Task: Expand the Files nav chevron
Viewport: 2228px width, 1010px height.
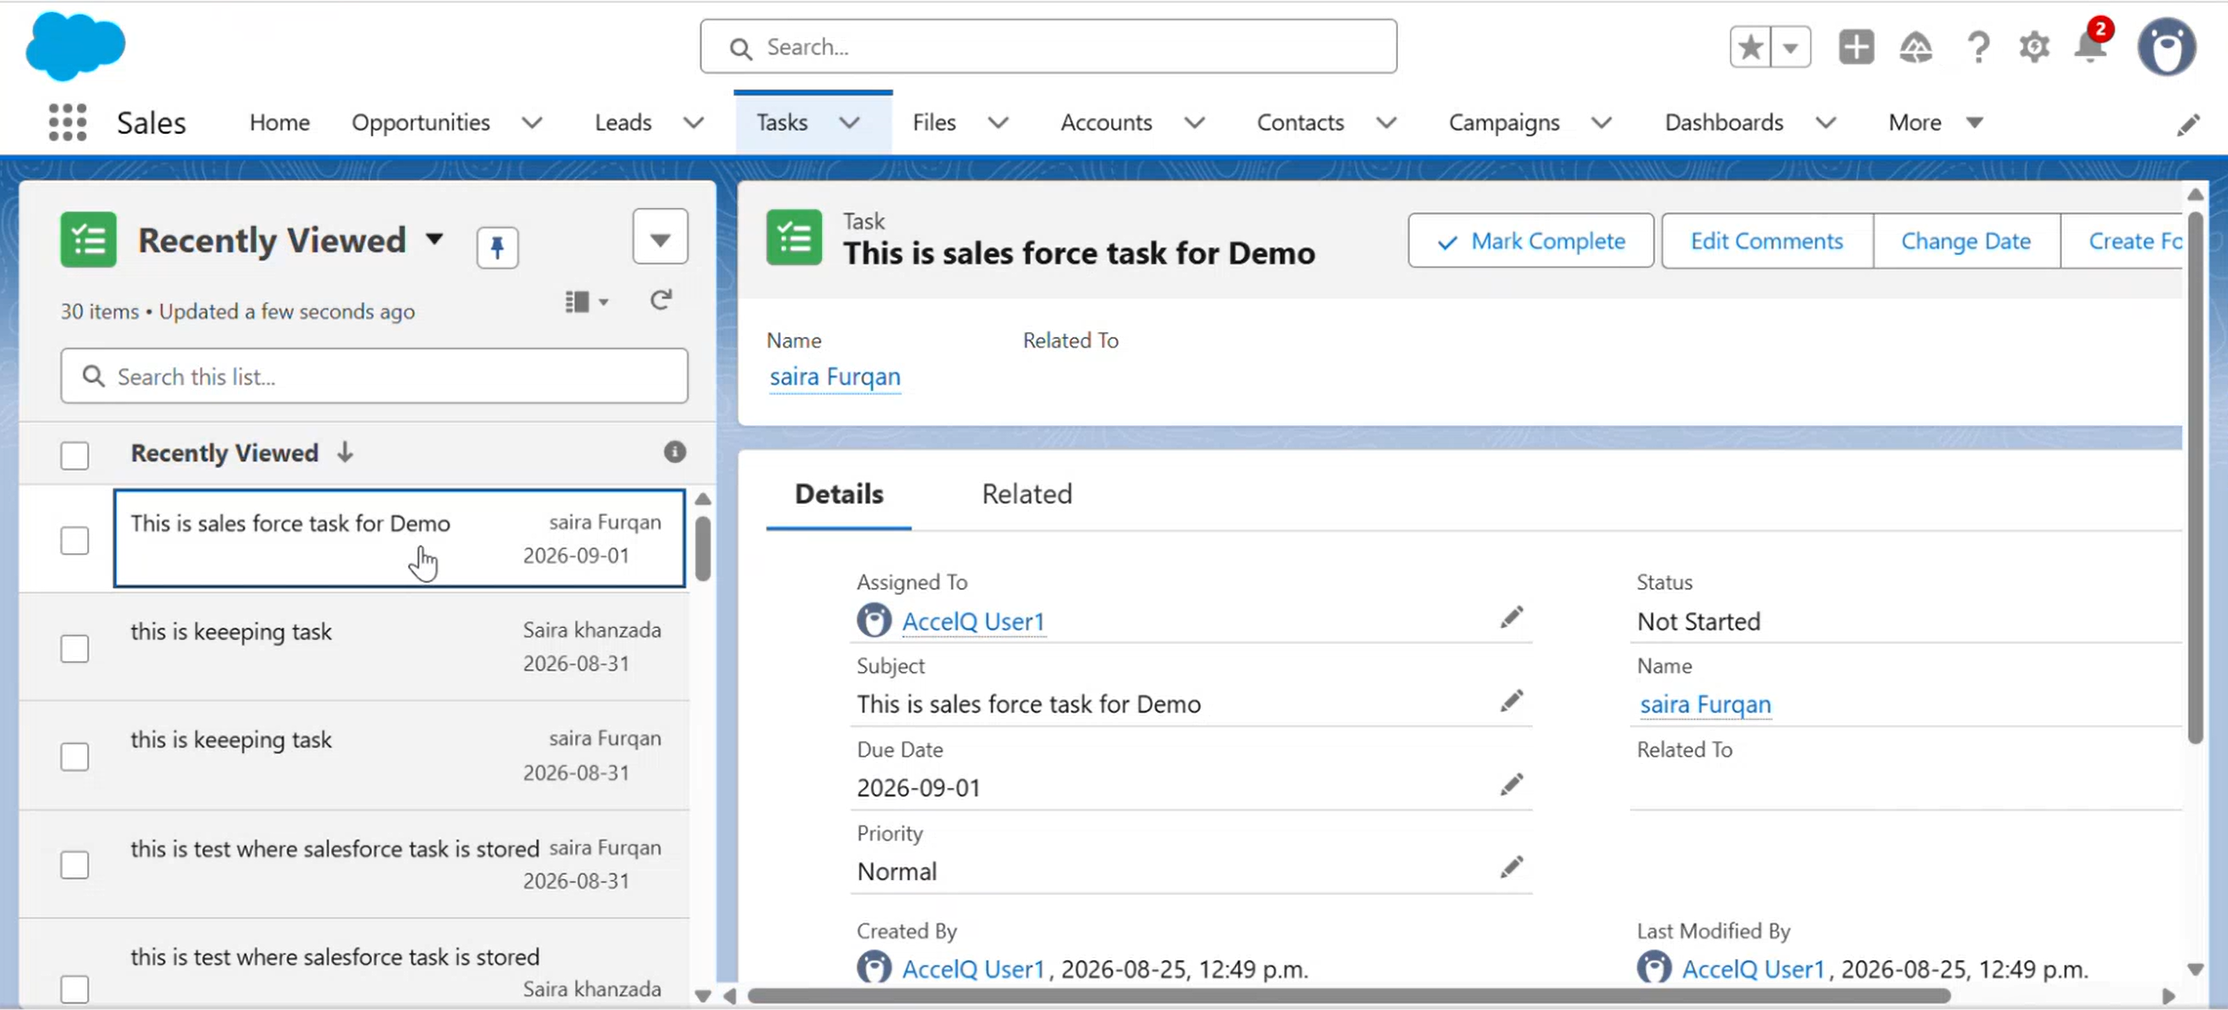Action: pos(998,123)
